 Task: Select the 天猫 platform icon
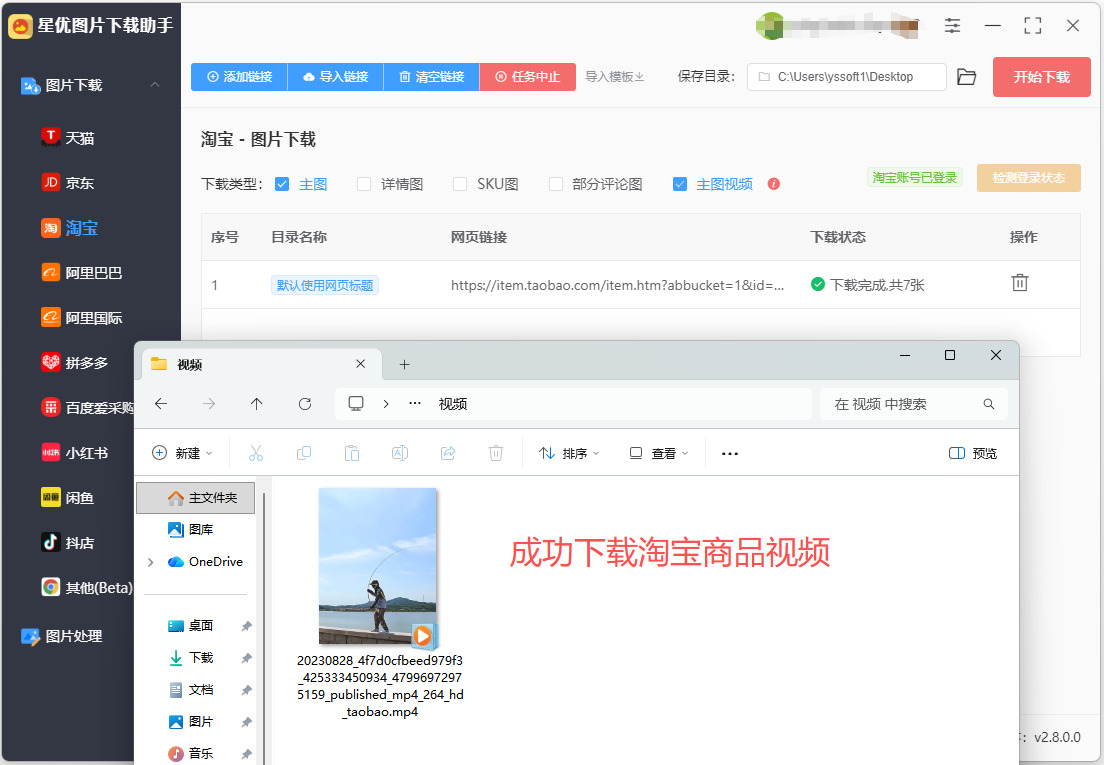click(51, 137)
